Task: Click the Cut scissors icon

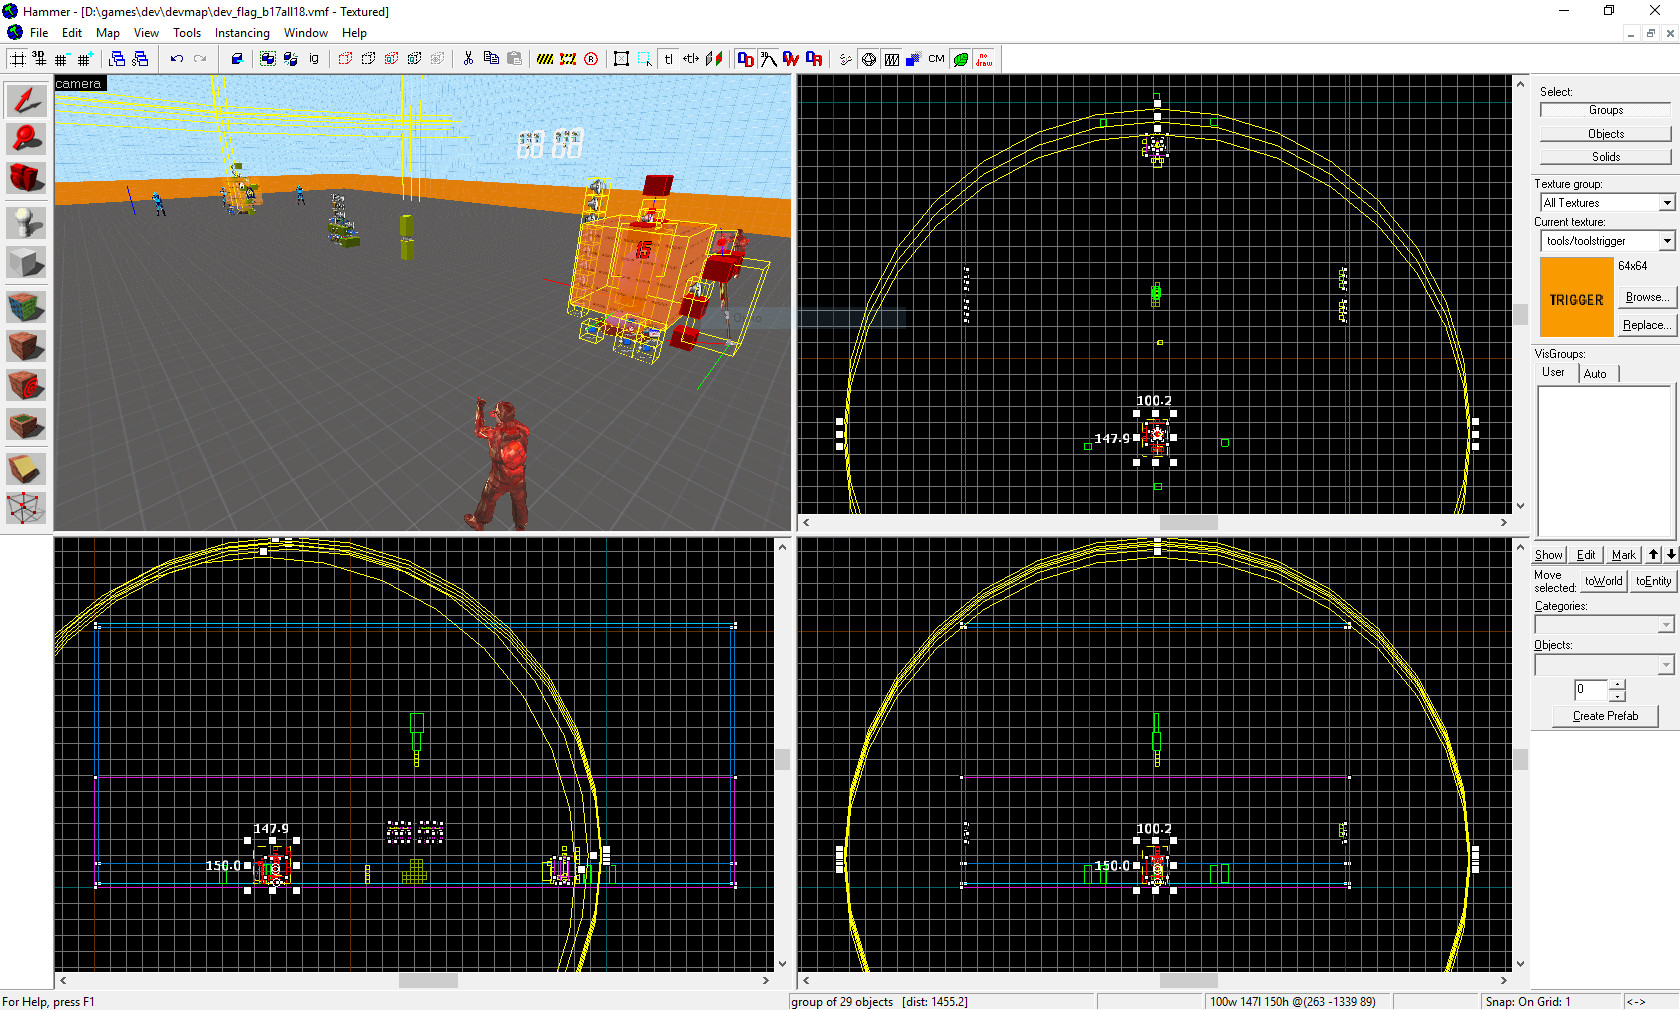Action: pyautogui.click(x=468, y=59)
